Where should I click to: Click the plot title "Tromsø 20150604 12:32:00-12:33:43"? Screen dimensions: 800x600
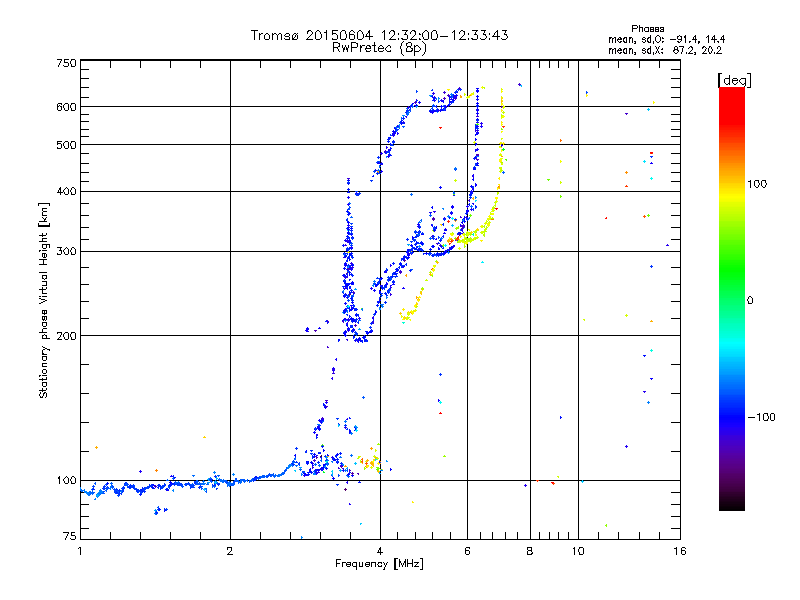tap(379, 35)
